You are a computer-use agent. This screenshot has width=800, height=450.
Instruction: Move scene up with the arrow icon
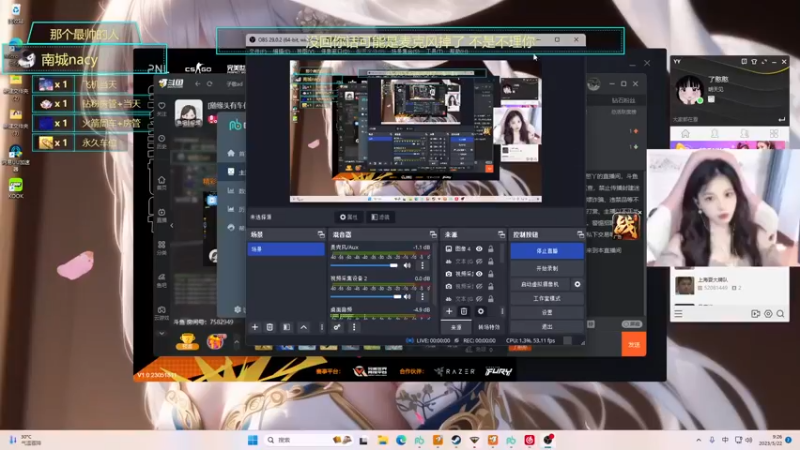[x=304, y=327]
